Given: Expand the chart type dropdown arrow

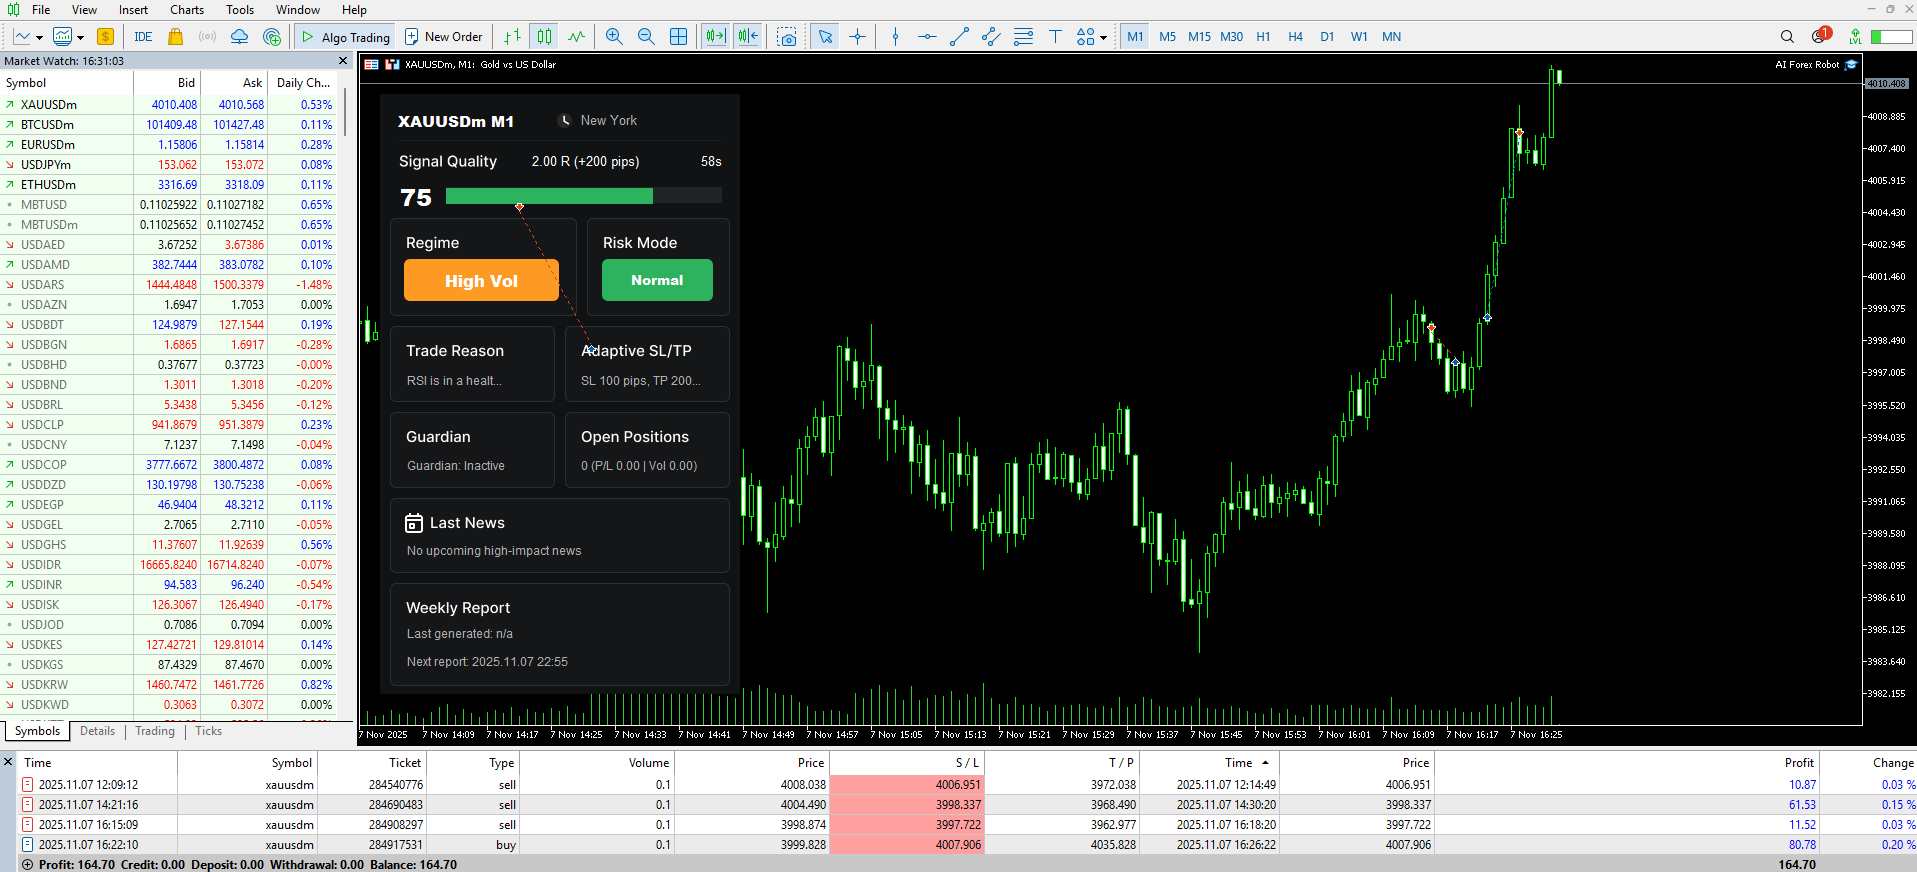Looking at the screenshot, I should pos(39,38).
